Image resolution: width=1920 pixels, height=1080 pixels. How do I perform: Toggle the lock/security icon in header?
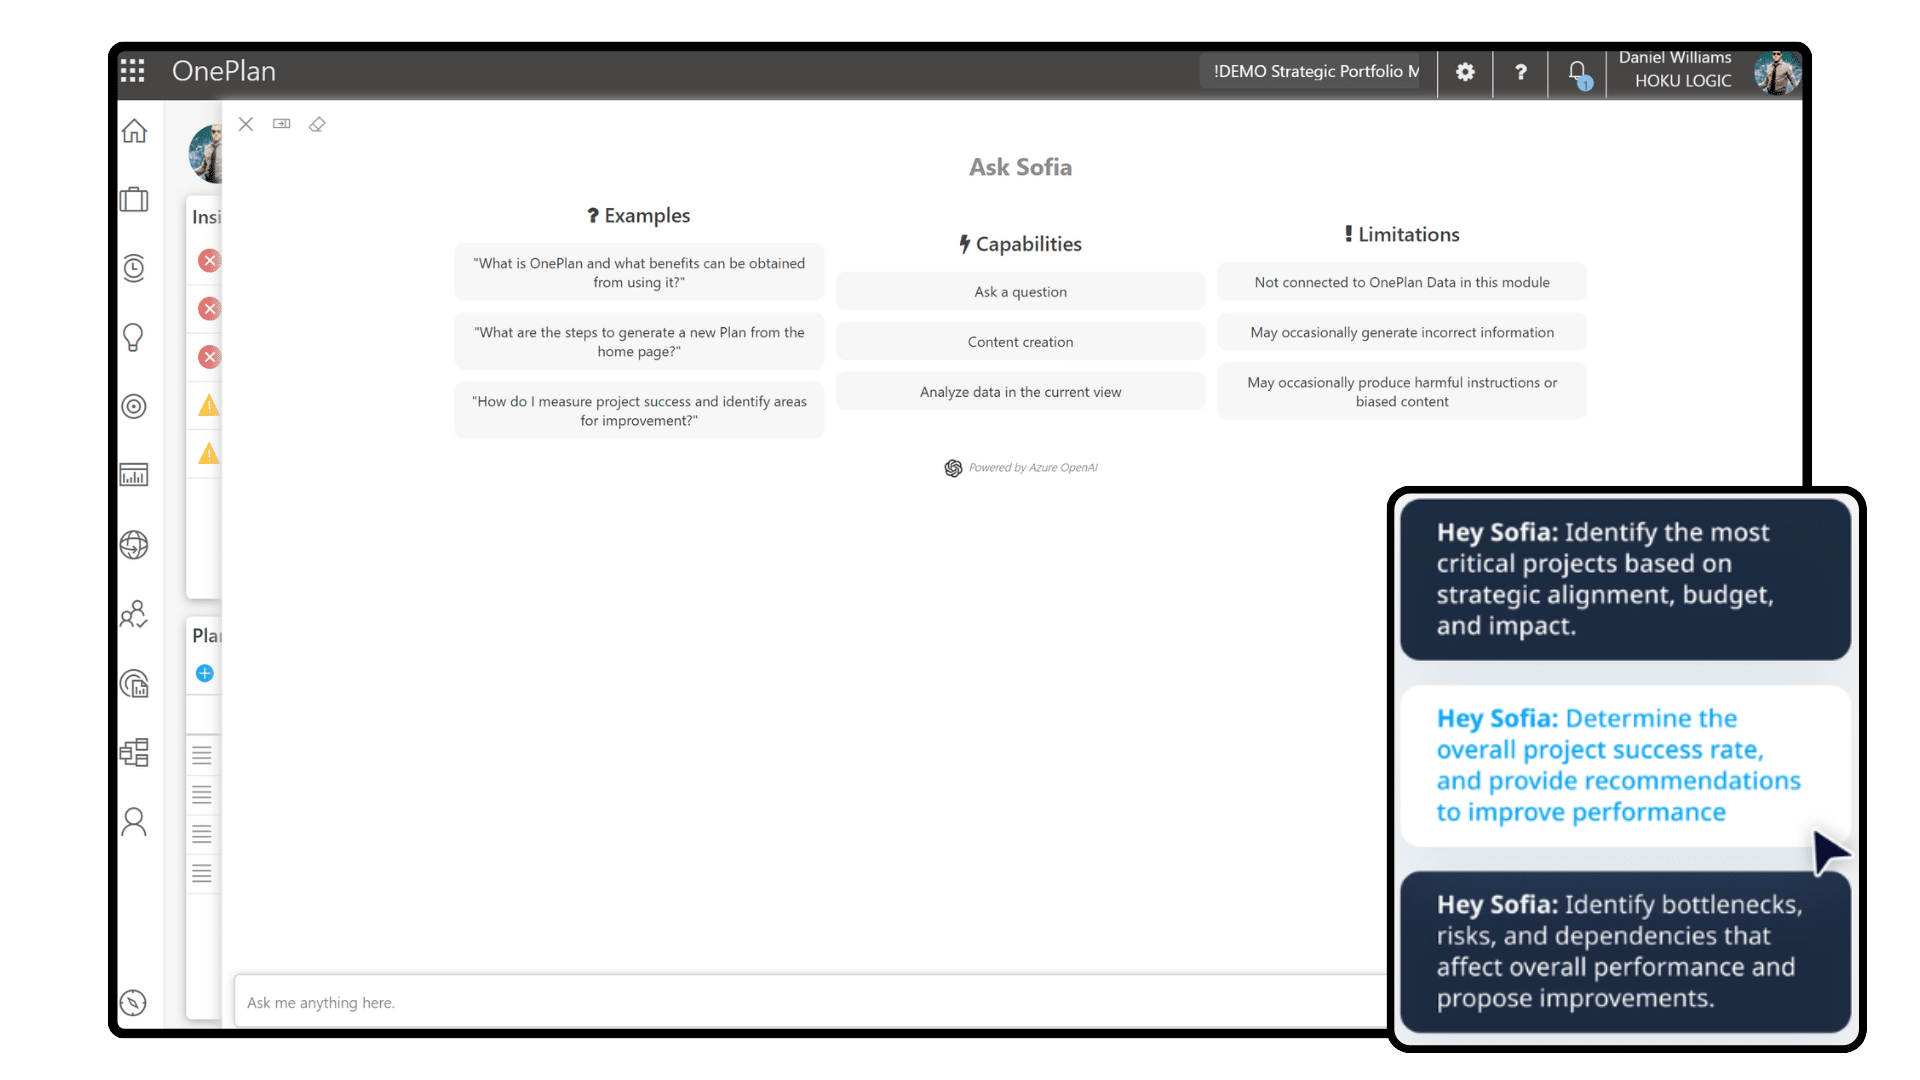(x=1576, y=71)
